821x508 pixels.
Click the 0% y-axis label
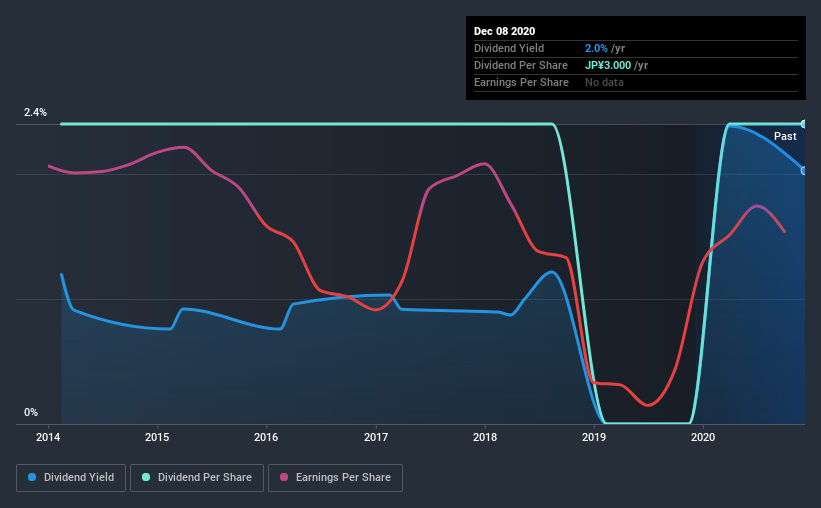point(31,412)
